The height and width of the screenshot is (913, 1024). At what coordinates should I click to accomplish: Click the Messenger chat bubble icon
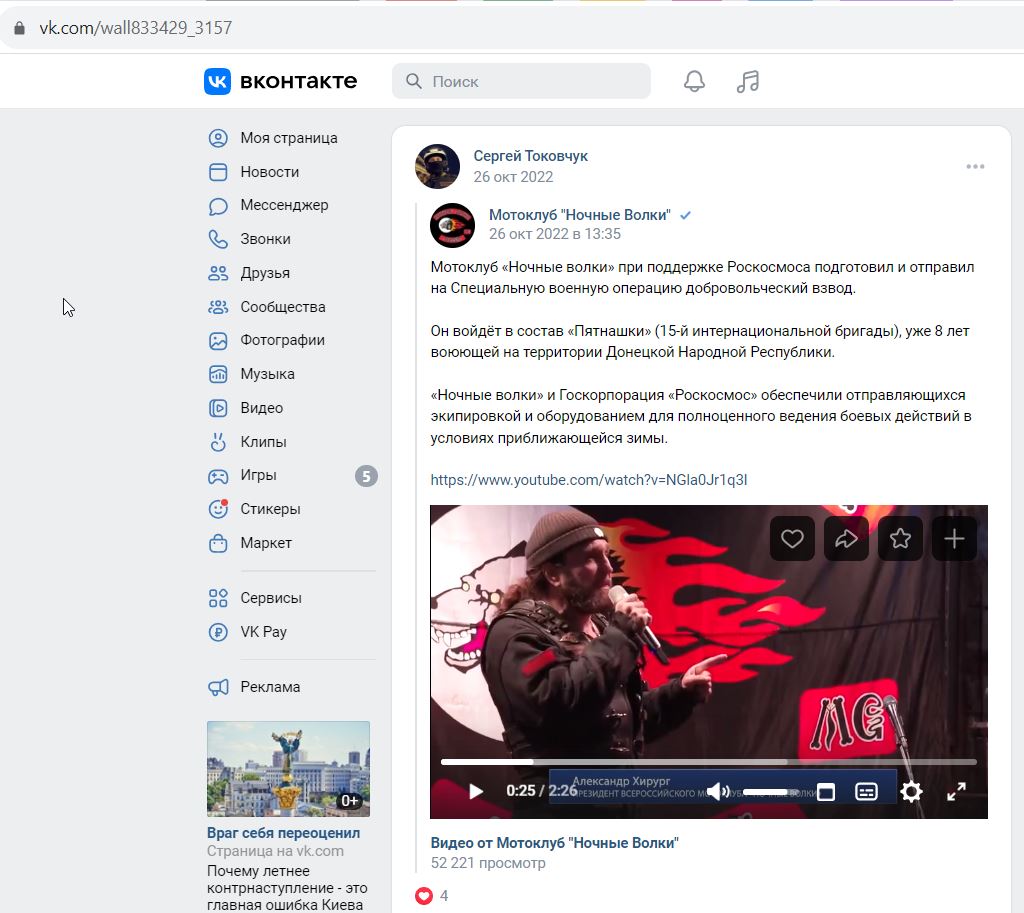click(217, 206)
